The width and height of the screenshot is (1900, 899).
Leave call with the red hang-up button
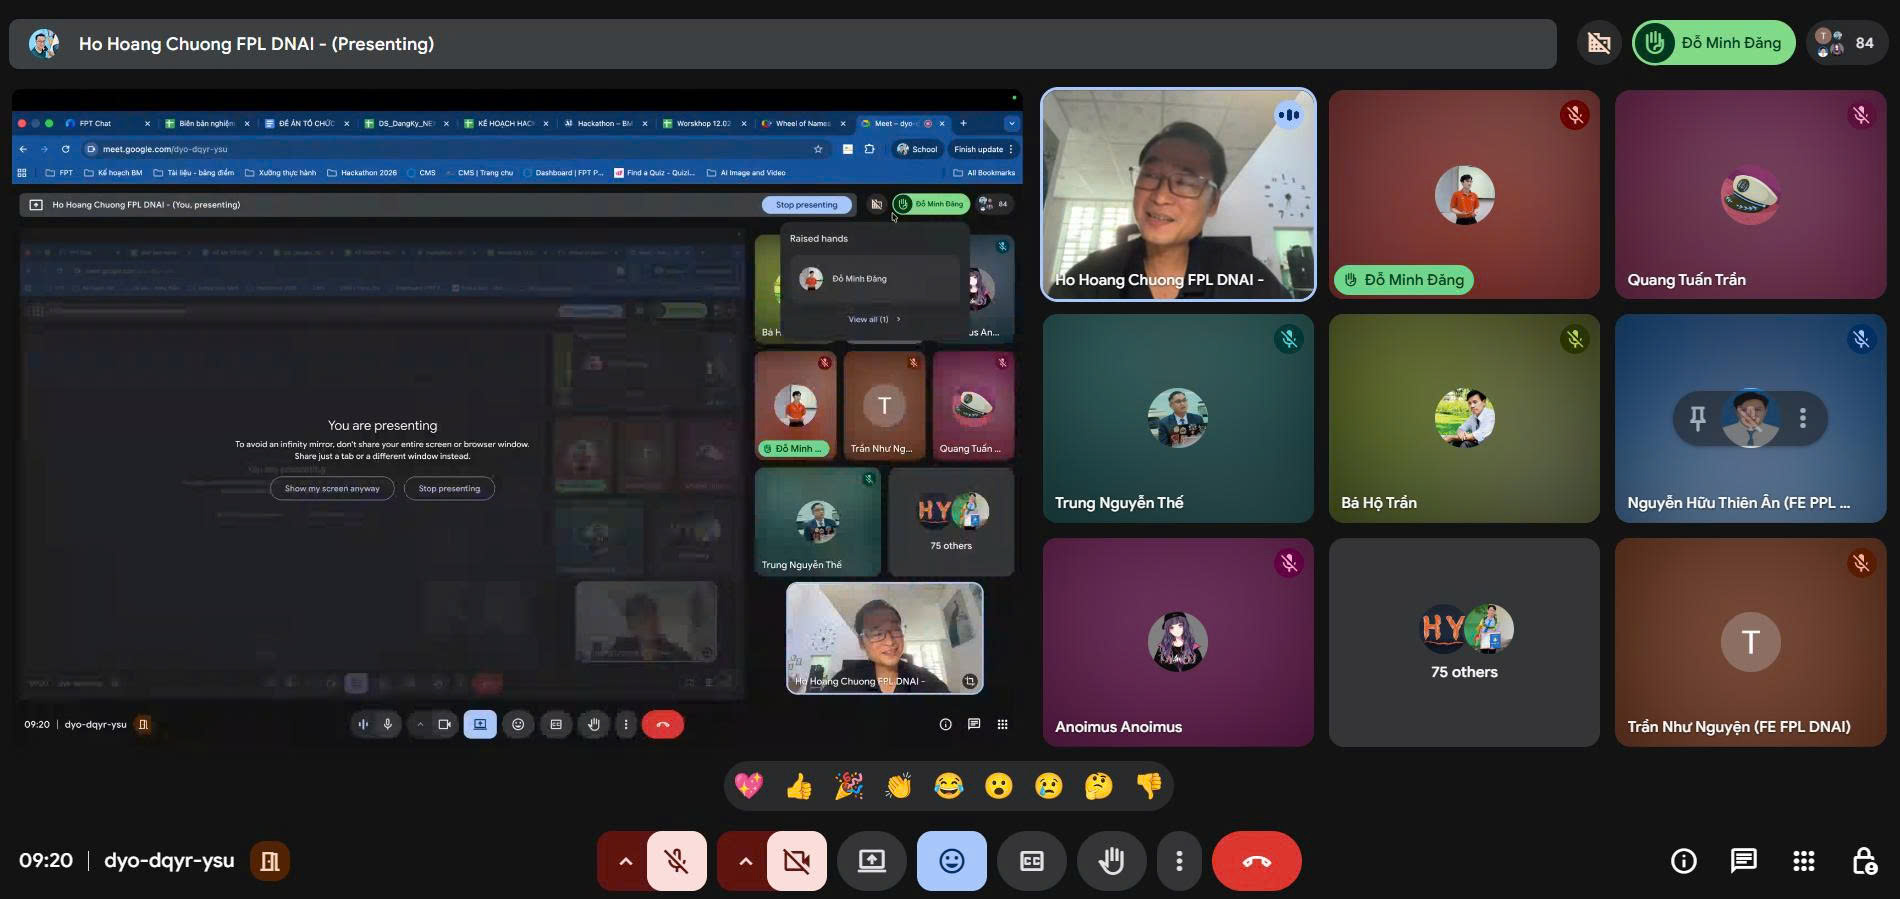pyautogui.click(x=1257, y=861)
